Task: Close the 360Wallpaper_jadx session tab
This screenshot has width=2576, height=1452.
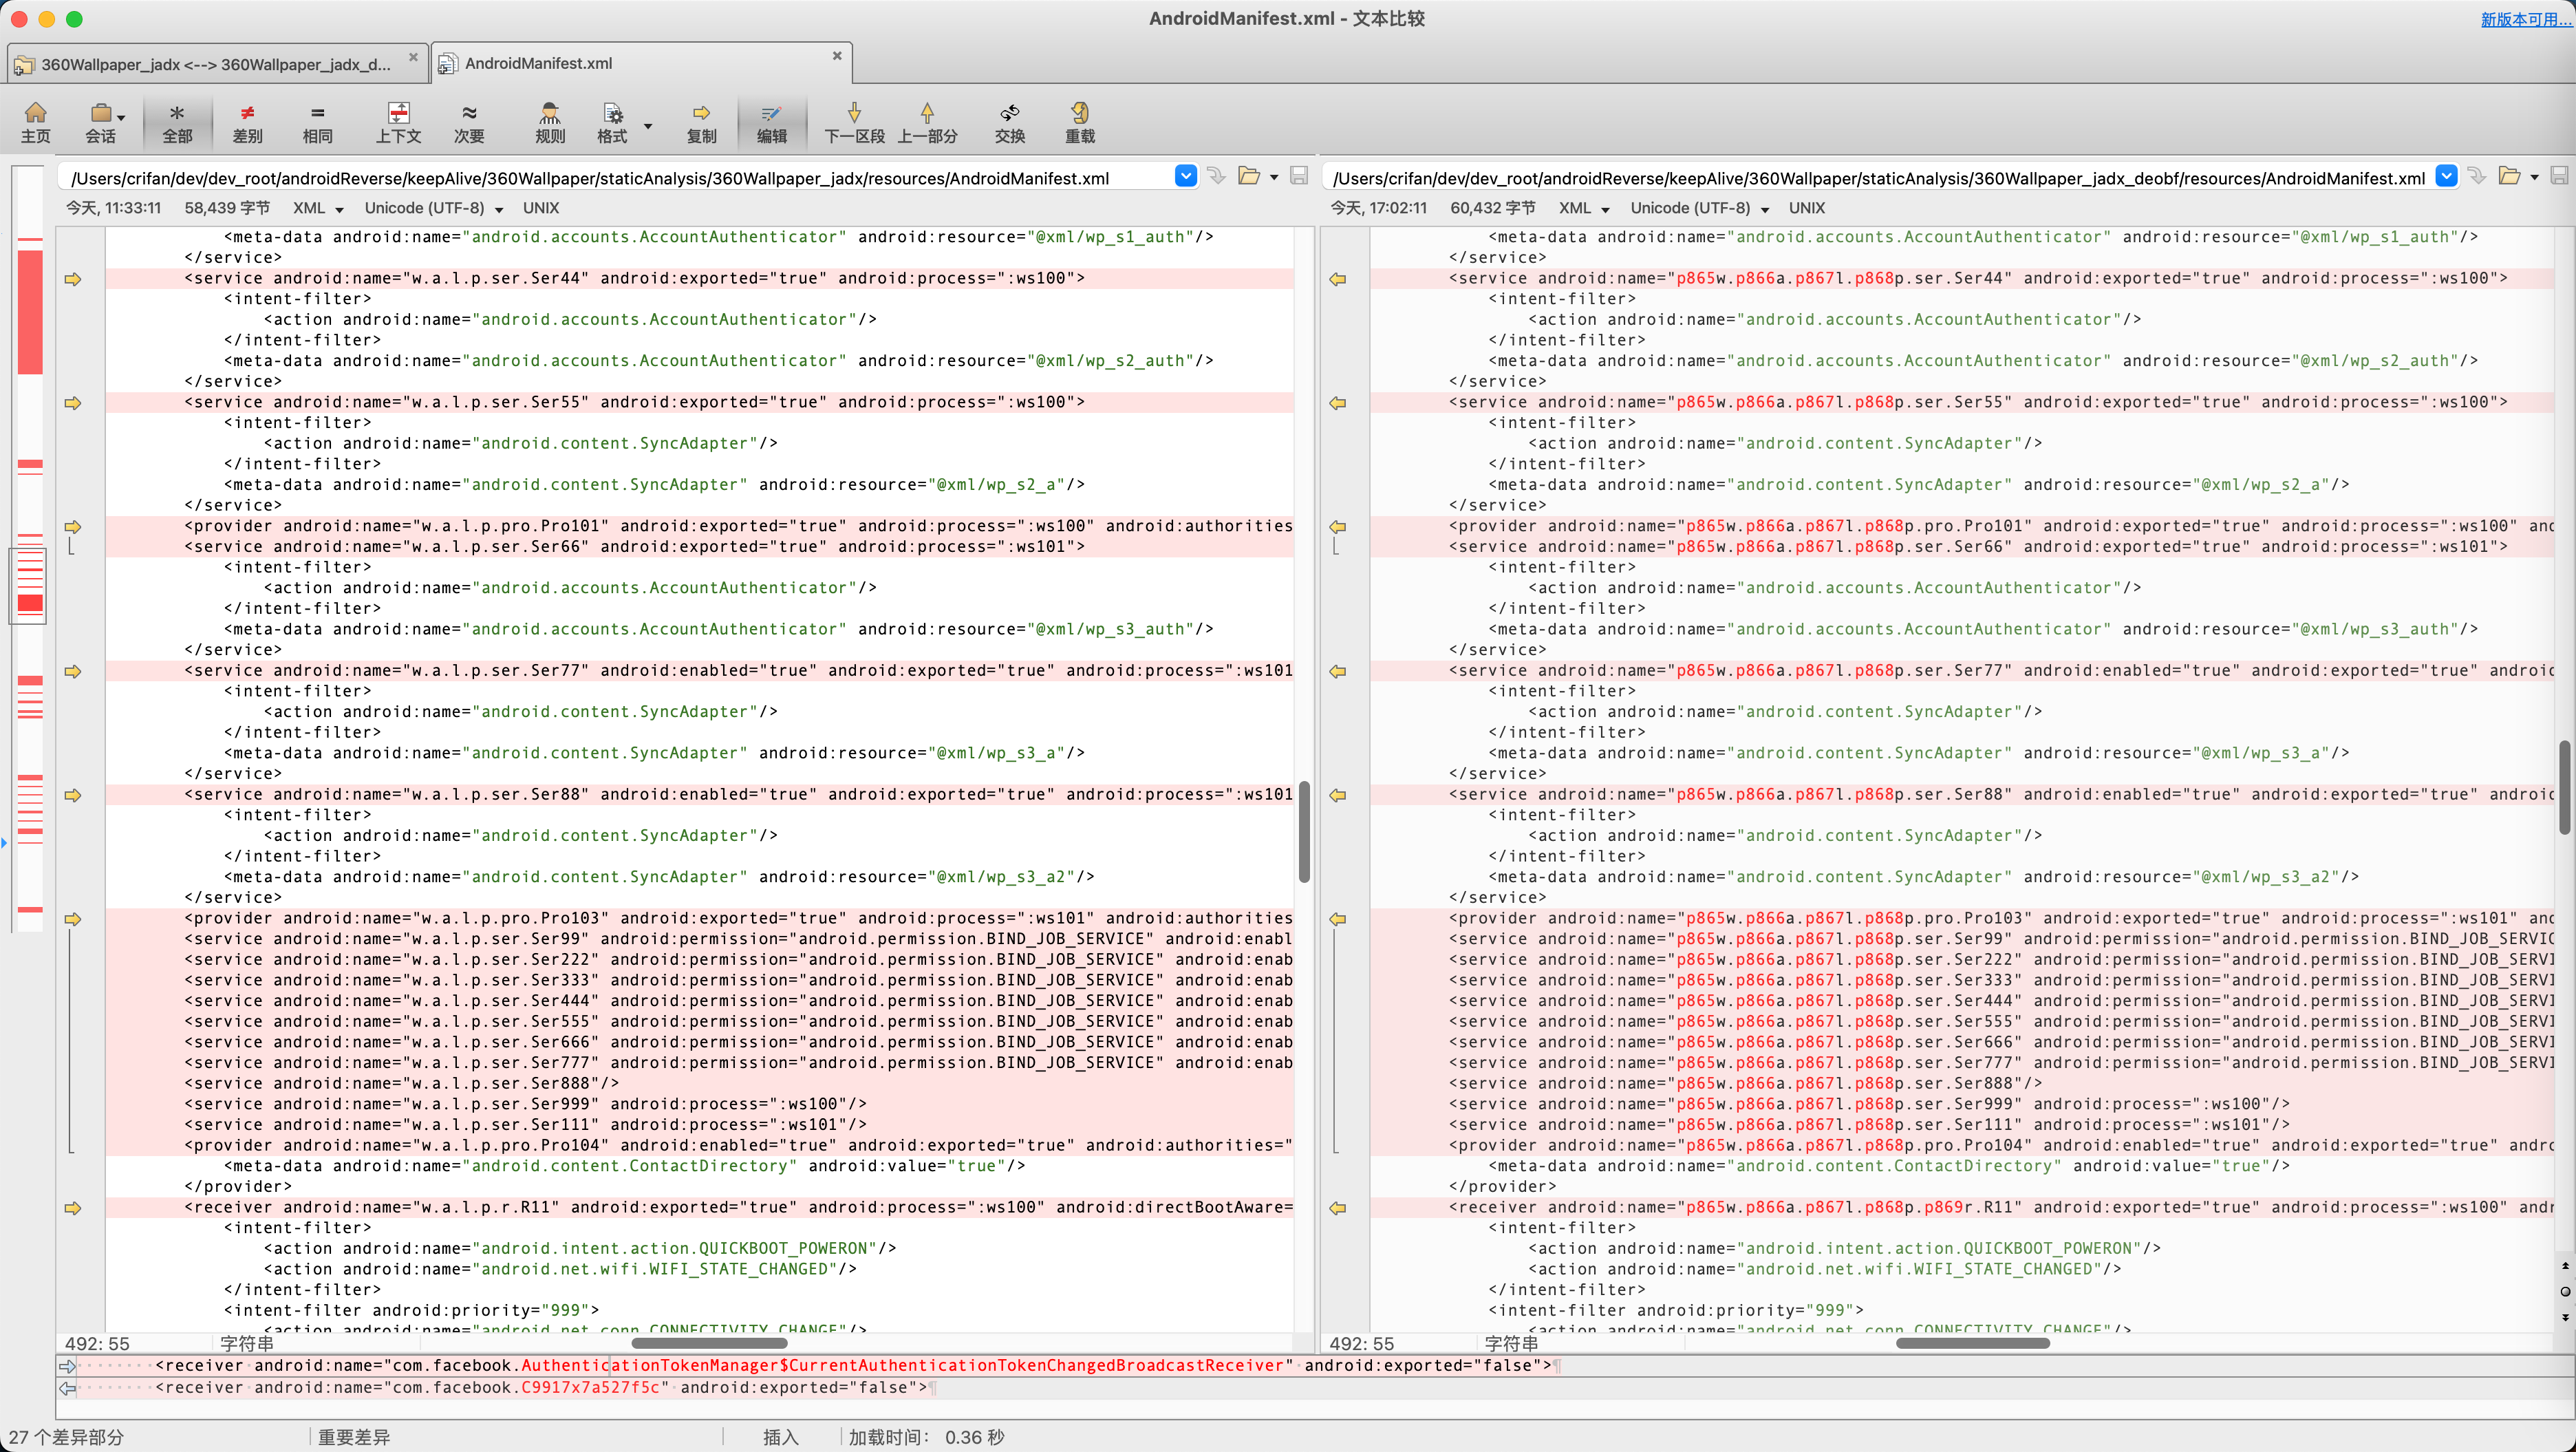Action: (x=413, y=57)
